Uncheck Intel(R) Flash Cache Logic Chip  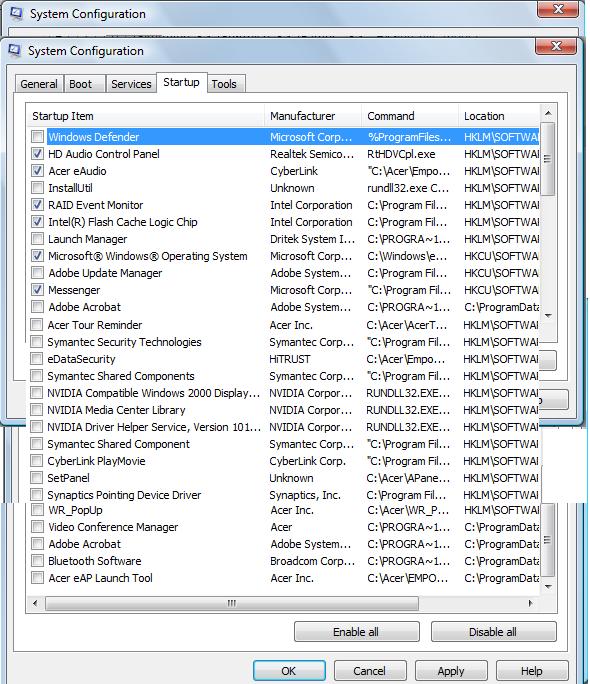[38, 222]
